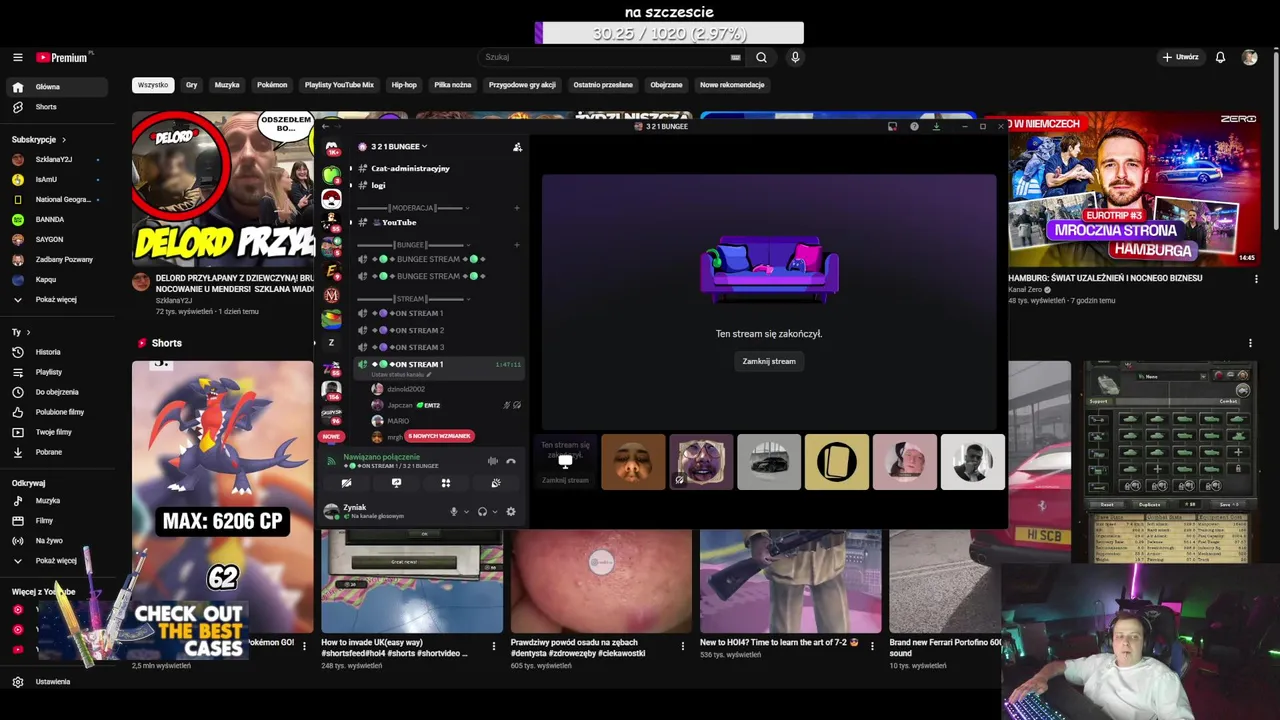Expand Subskrypcje section in YouTube sidebar
The image size is (1280, 720).
click(x=39, y=140)
